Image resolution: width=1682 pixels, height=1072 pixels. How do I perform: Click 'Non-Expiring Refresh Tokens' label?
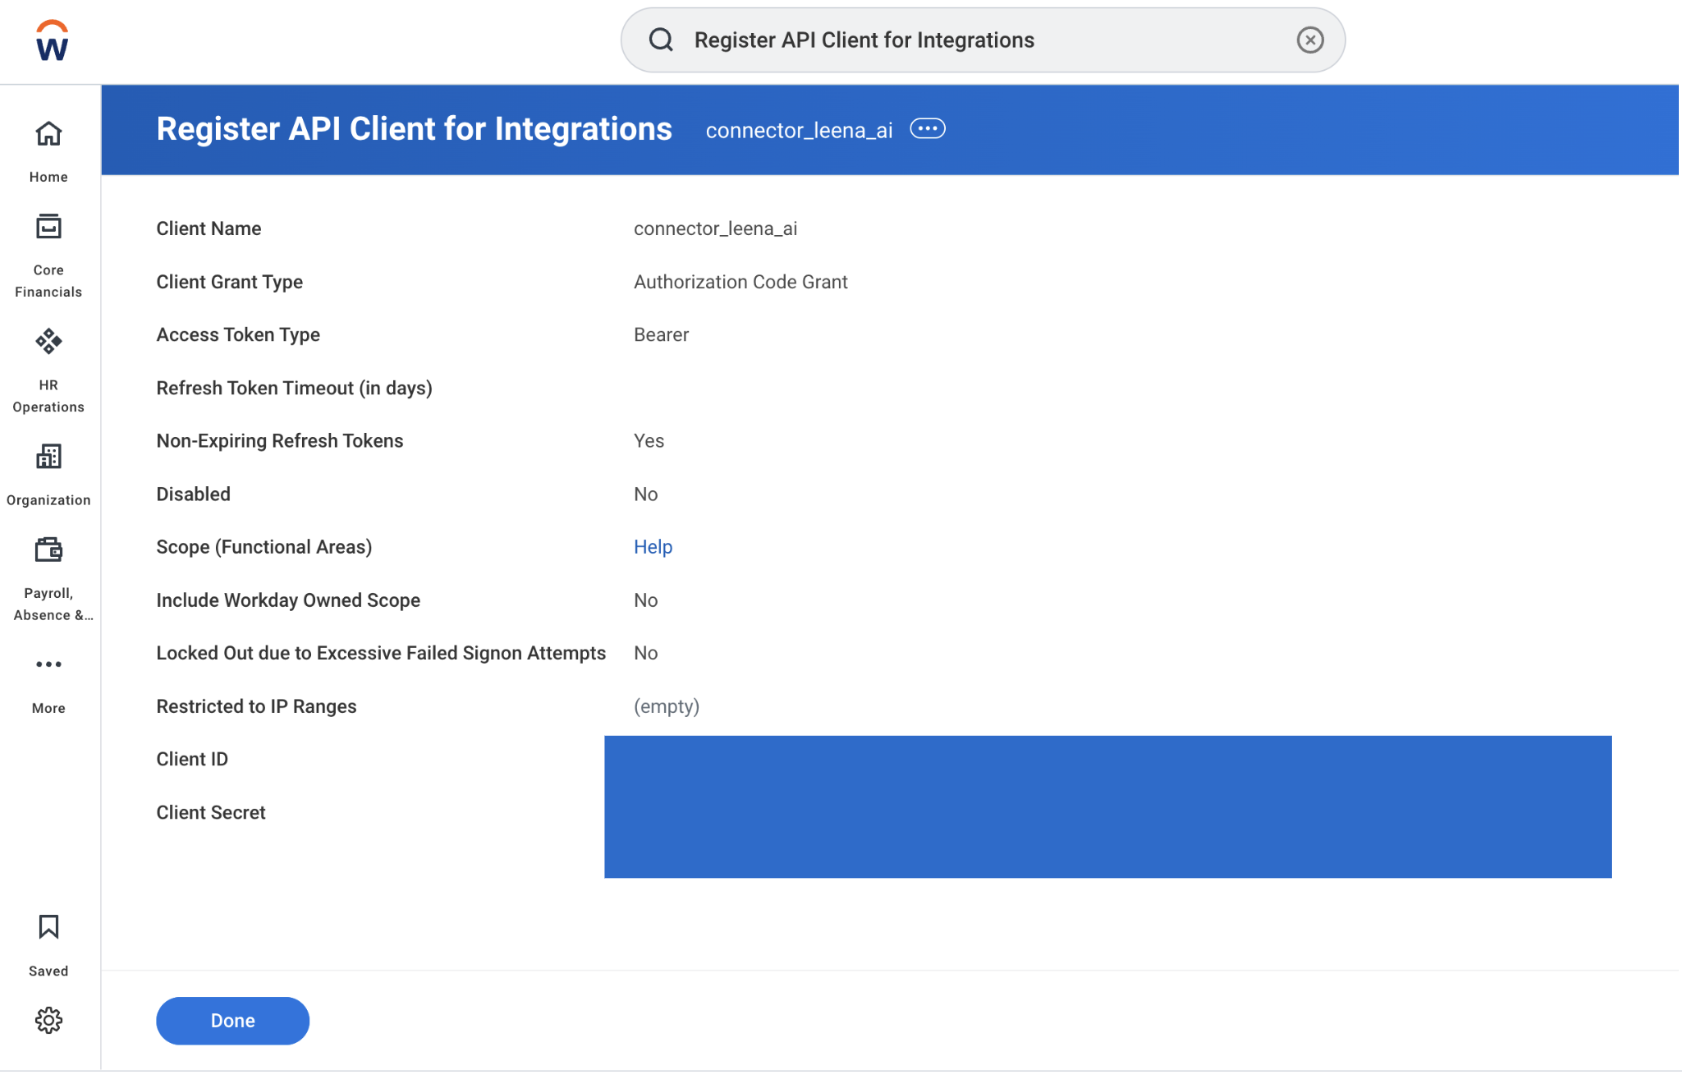pos(280,441)
